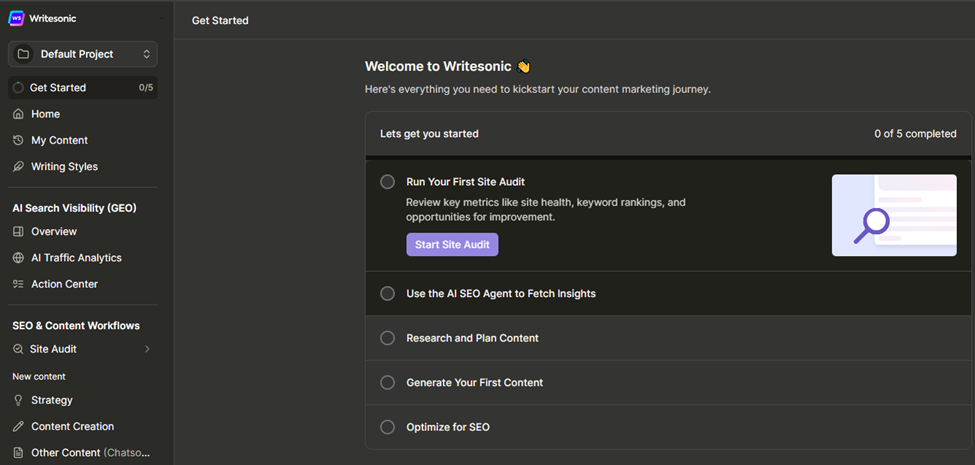Click the Lets get you started text
The width and height of the screenshot is (975, 465).
429,134
